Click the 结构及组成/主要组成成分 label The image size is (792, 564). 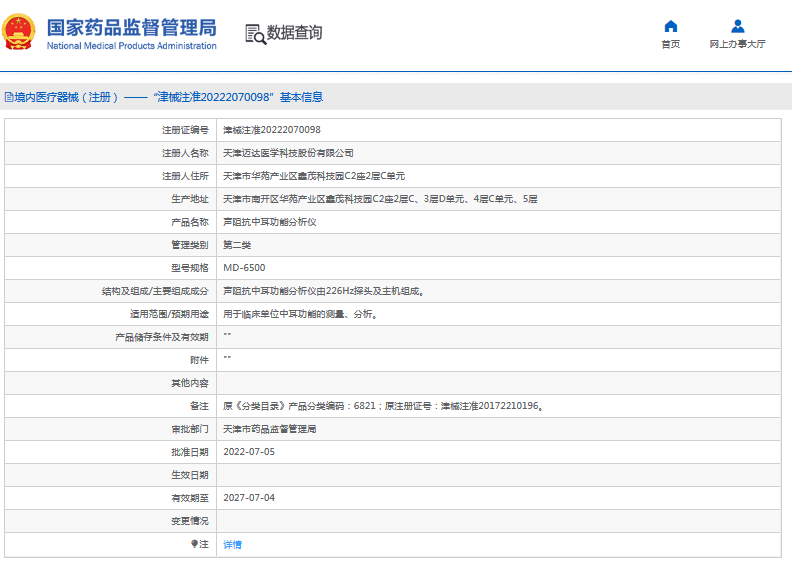tap(155, 291)
